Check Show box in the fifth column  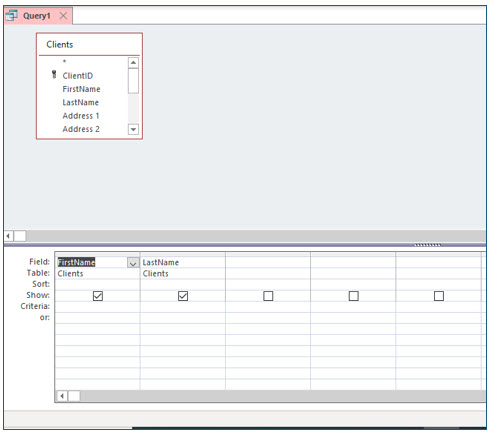click(439, 296)
